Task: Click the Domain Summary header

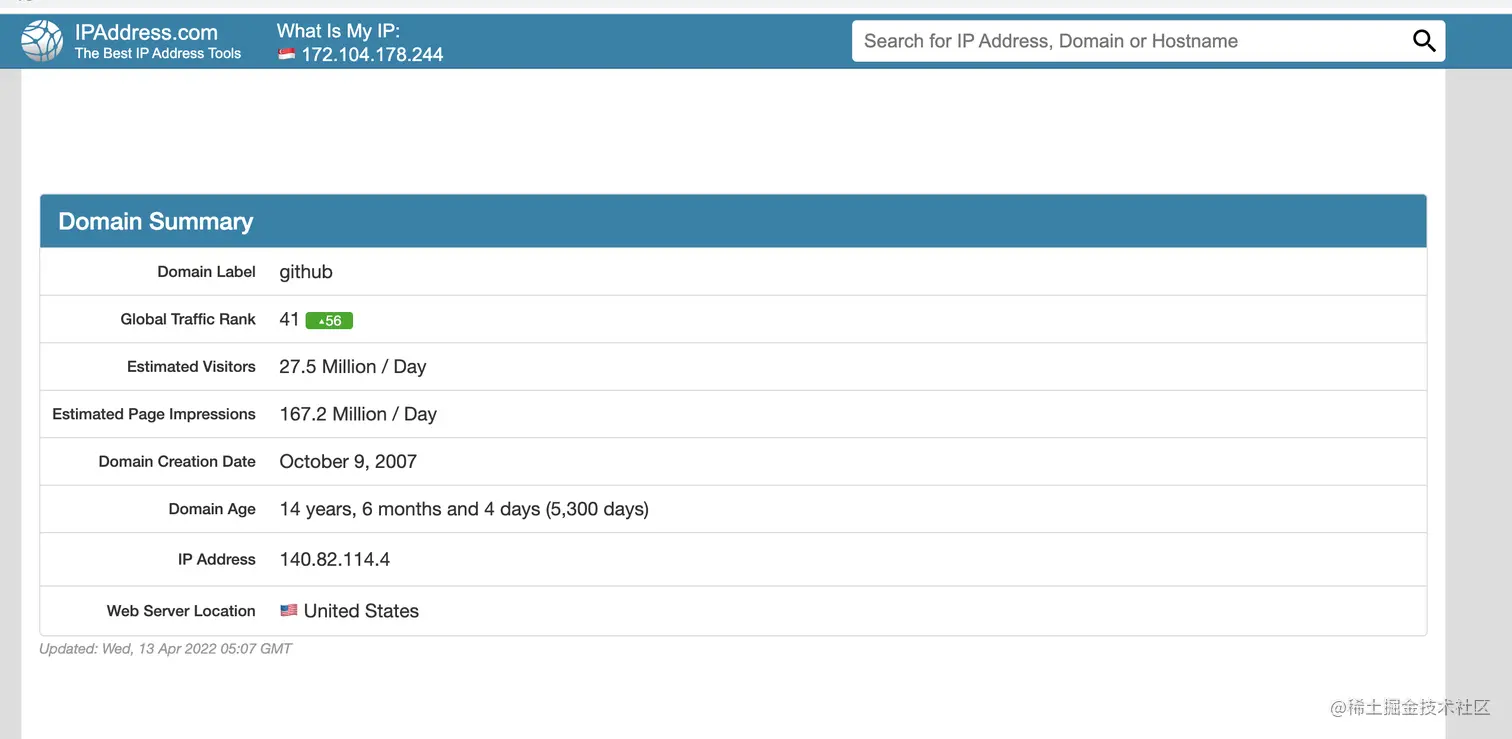Action: (733, 221)
